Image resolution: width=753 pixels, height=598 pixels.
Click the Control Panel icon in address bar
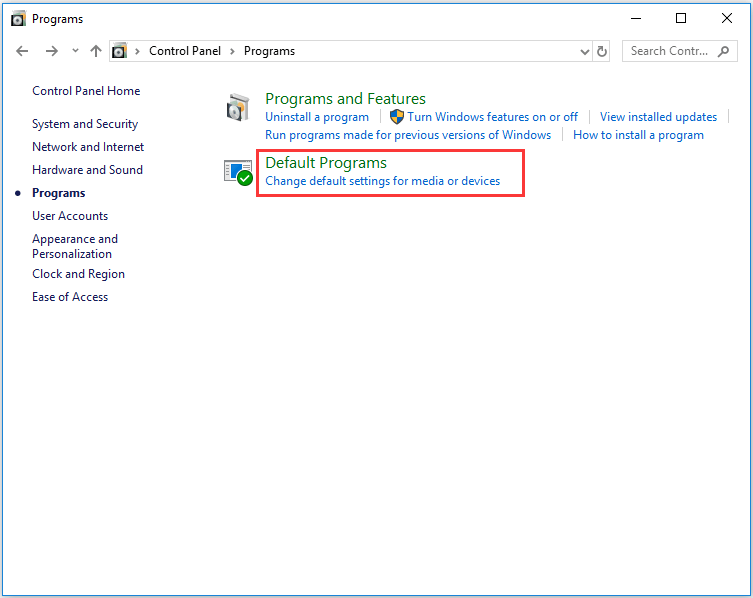tap(119, 50)
